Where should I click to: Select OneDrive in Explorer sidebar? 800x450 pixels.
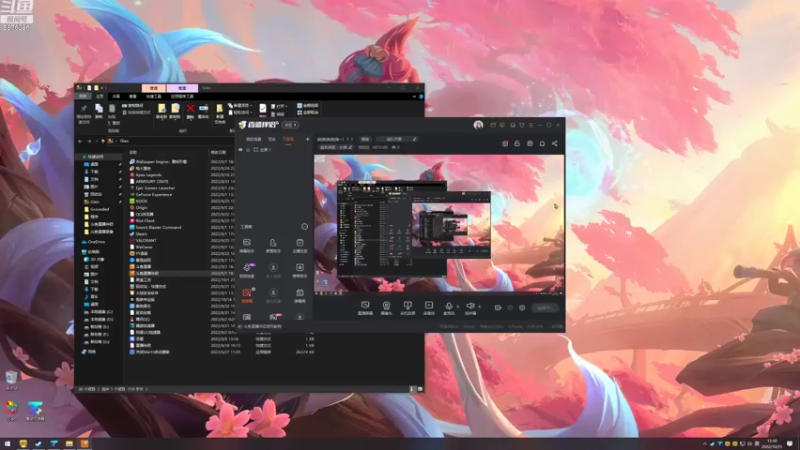[96, 242]
